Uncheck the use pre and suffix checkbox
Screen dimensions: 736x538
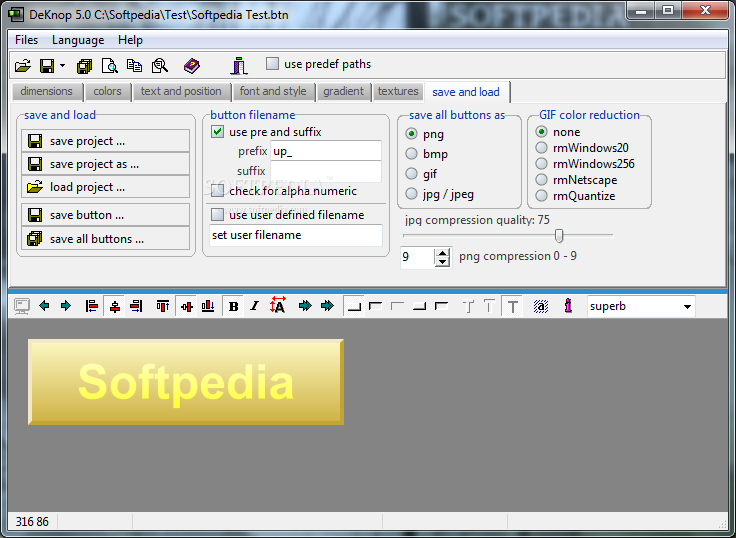click(217, 132)
